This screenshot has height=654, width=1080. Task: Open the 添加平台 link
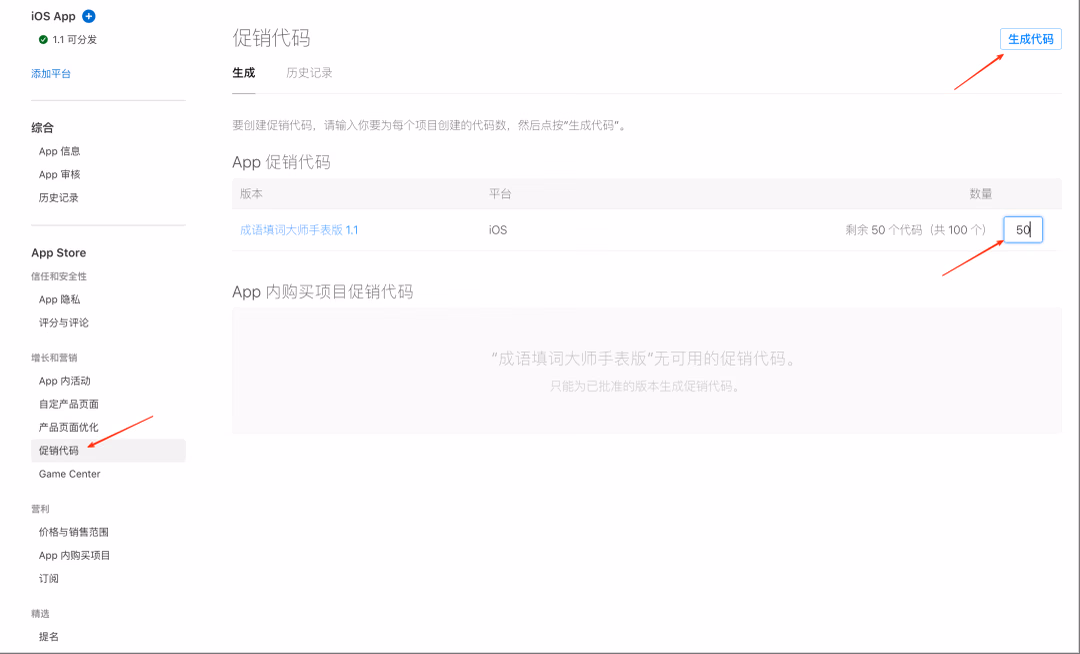tap(51, 74)
